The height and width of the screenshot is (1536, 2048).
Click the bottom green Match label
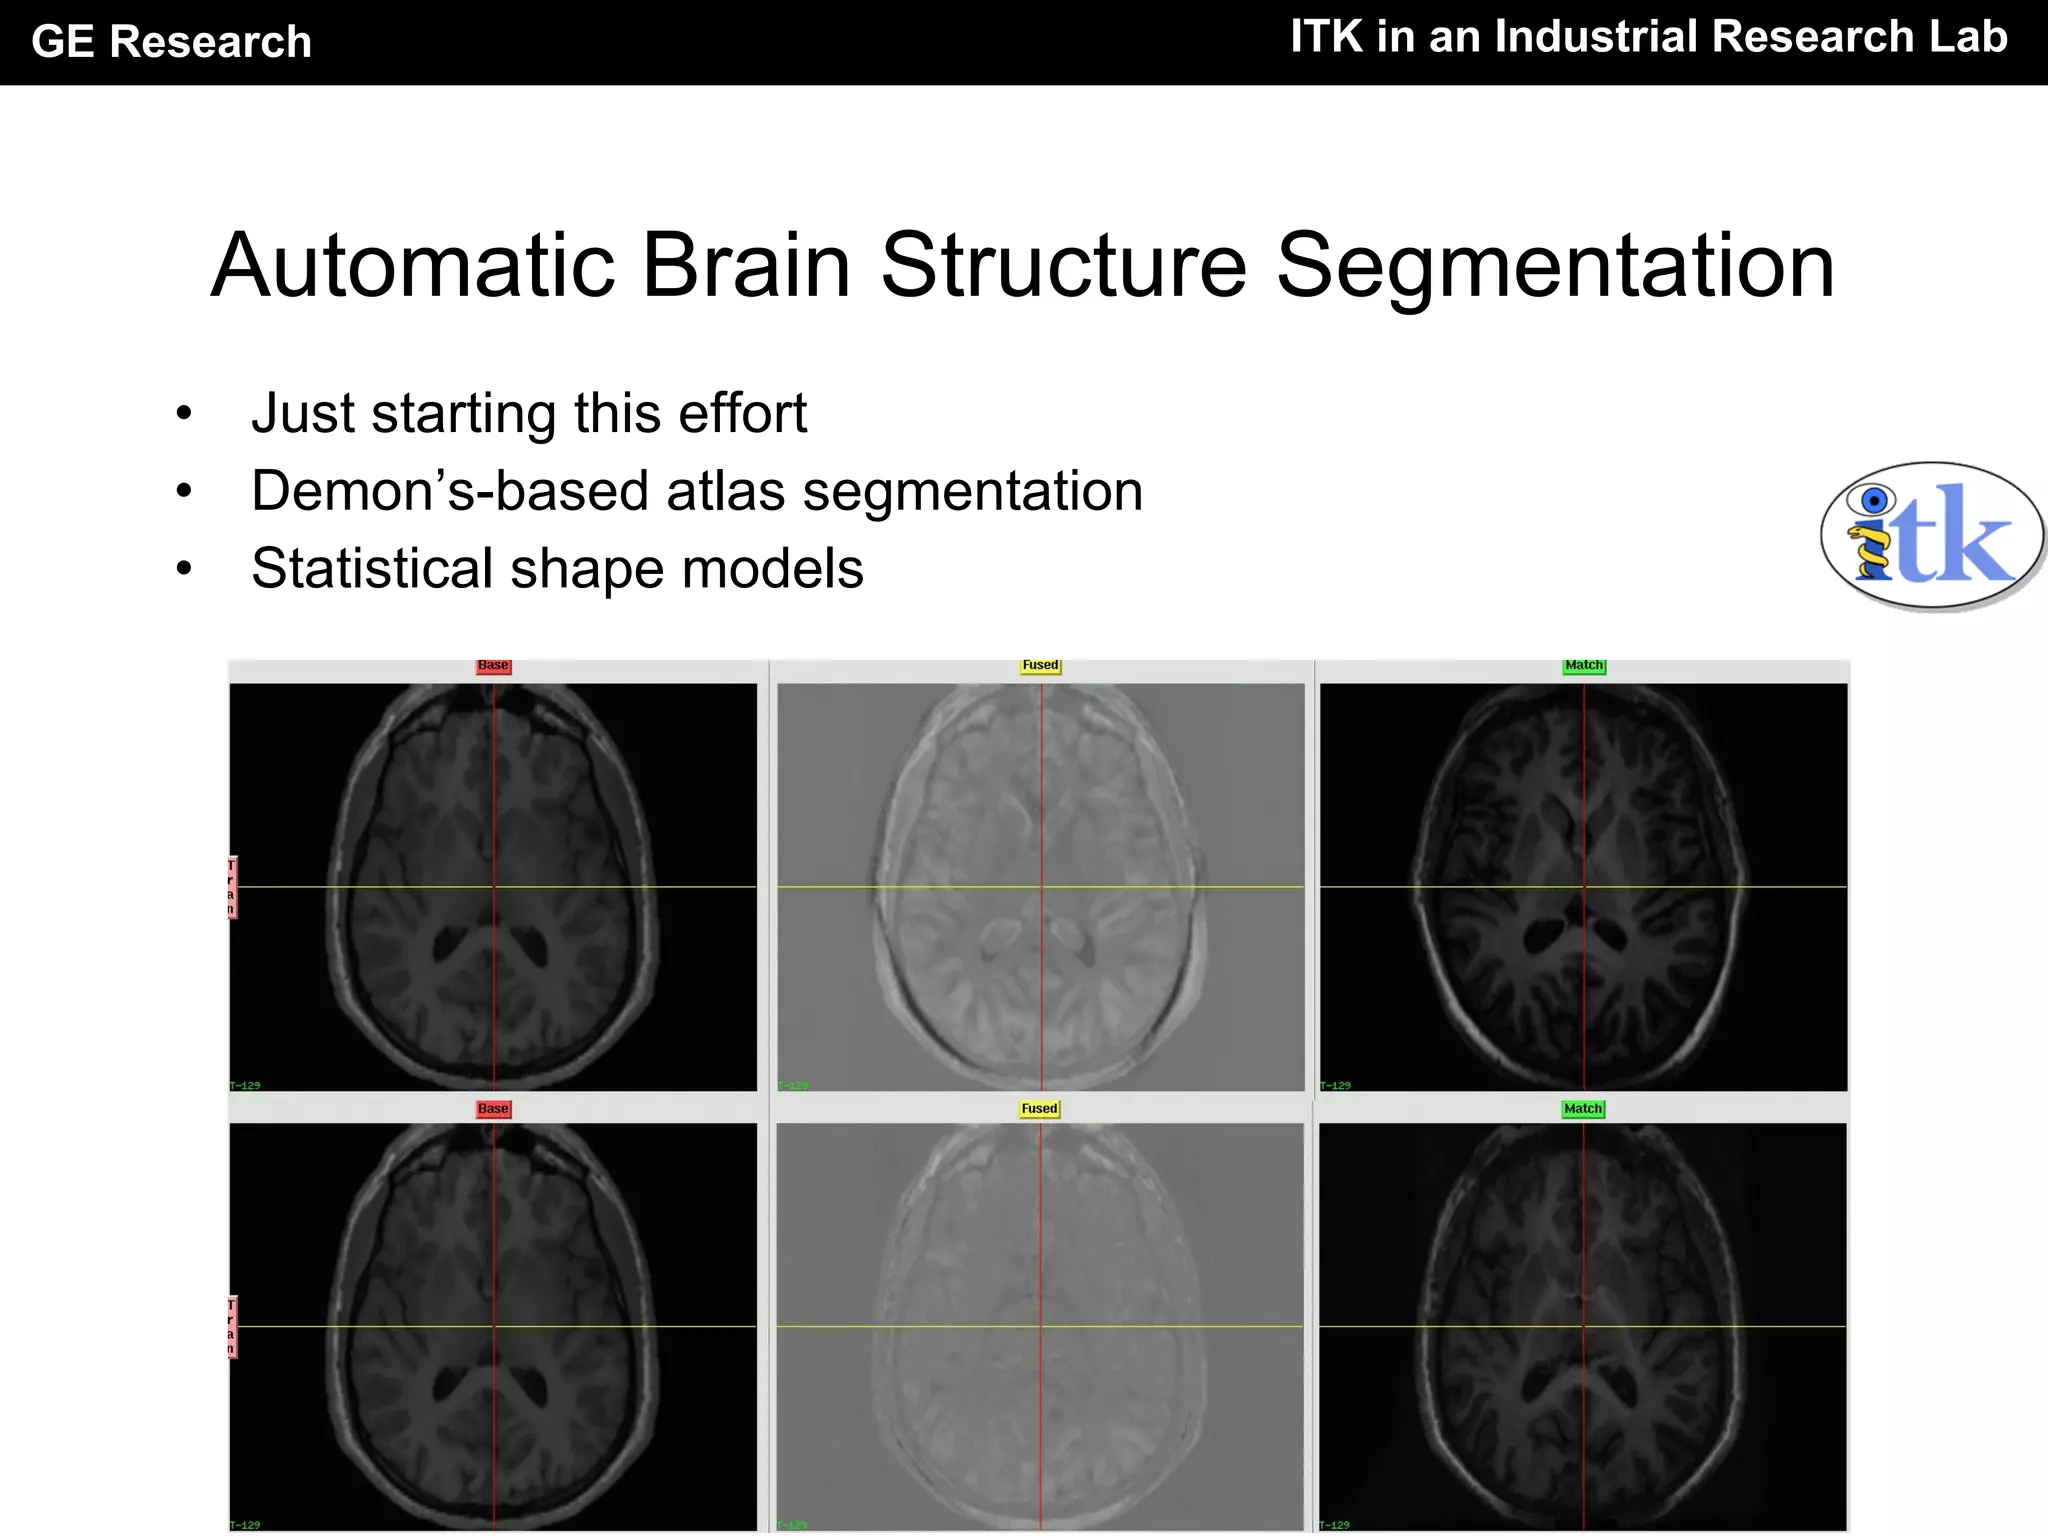pyautogui.click(x=1583, y=1109)
